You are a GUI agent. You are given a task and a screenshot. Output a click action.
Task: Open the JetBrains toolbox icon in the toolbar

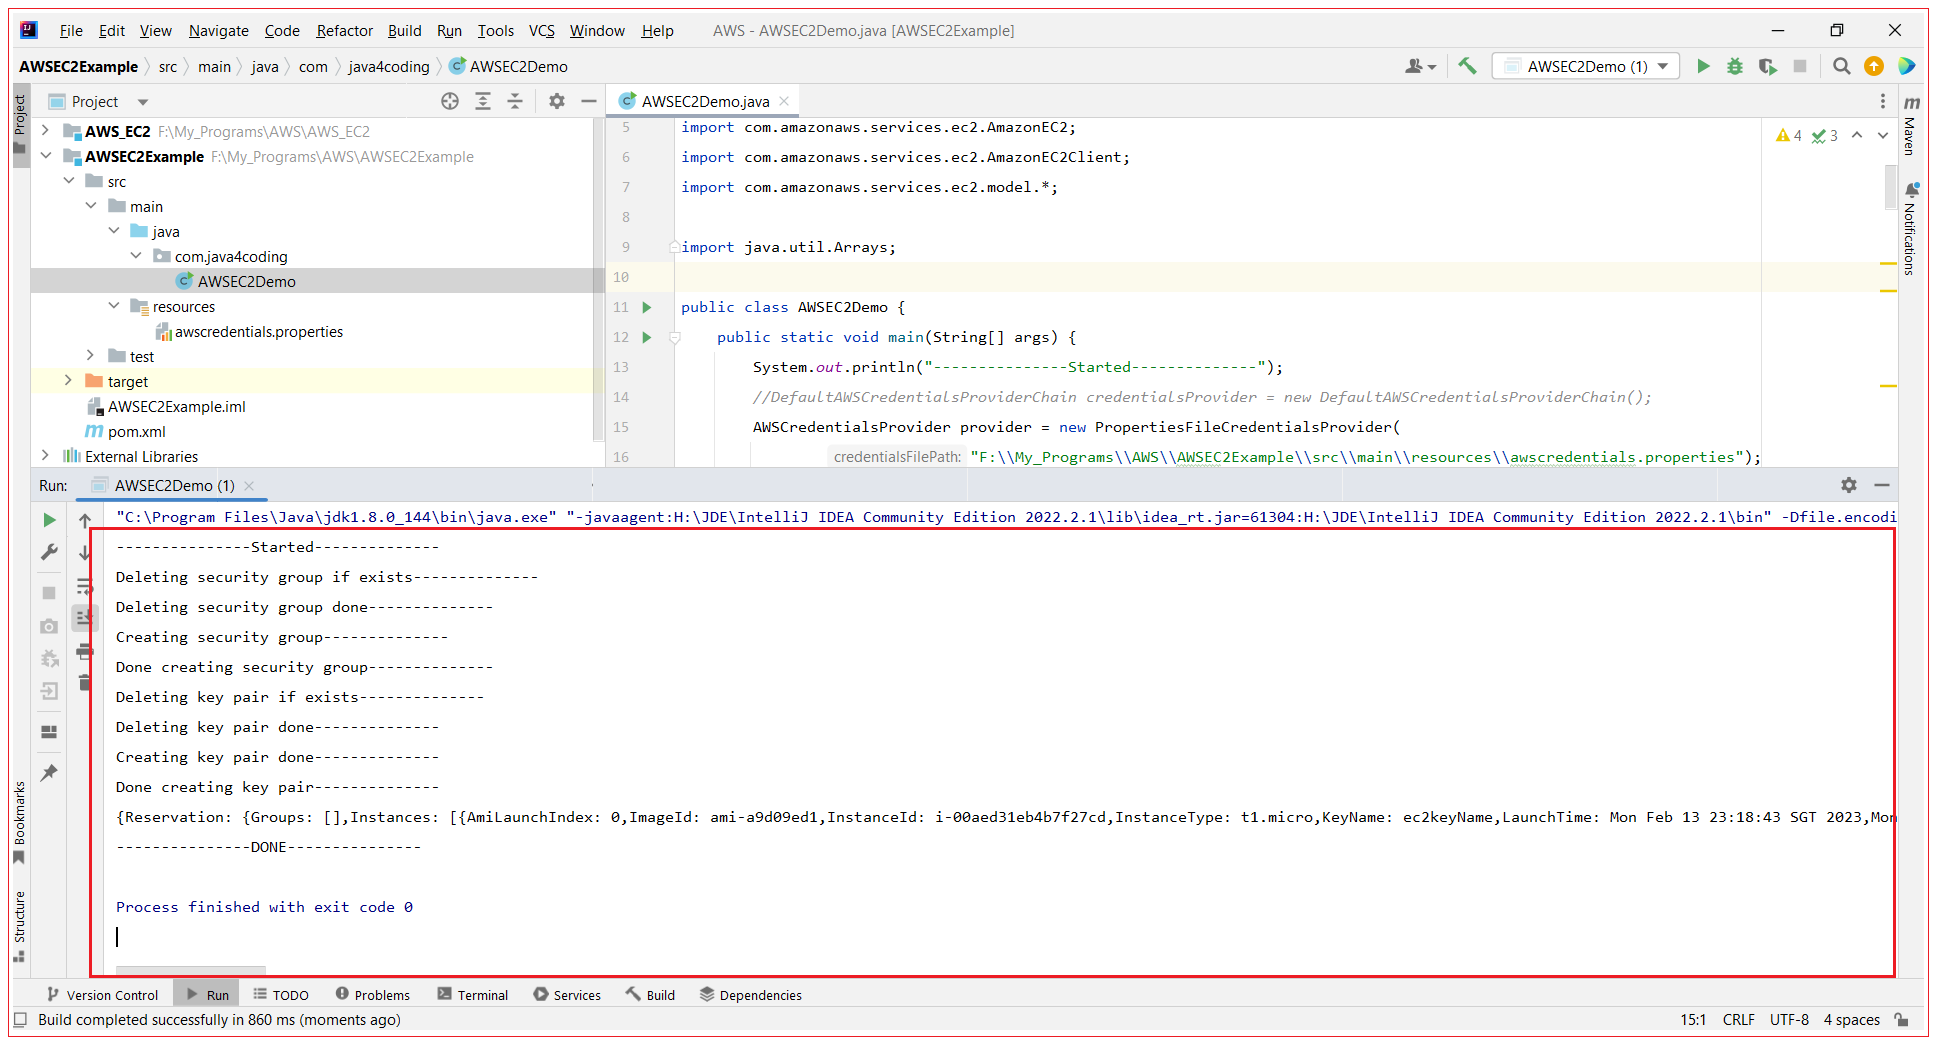coord(1907,66)
